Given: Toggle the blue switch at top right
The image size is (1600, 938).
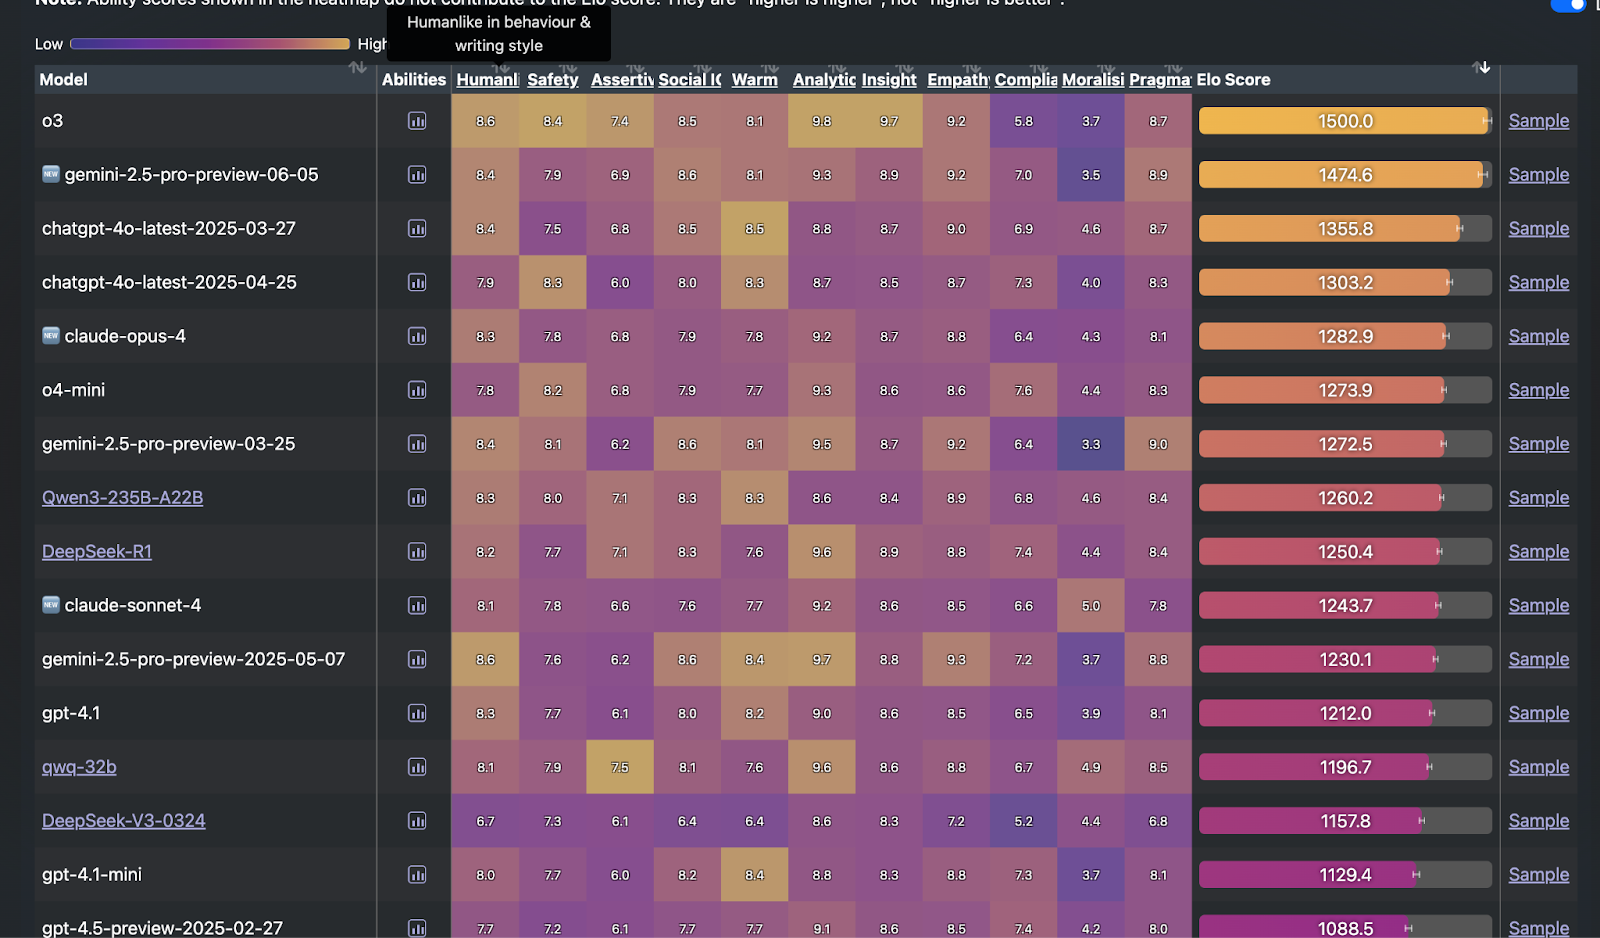Looking at the screenshot, I should point(1568,5).
